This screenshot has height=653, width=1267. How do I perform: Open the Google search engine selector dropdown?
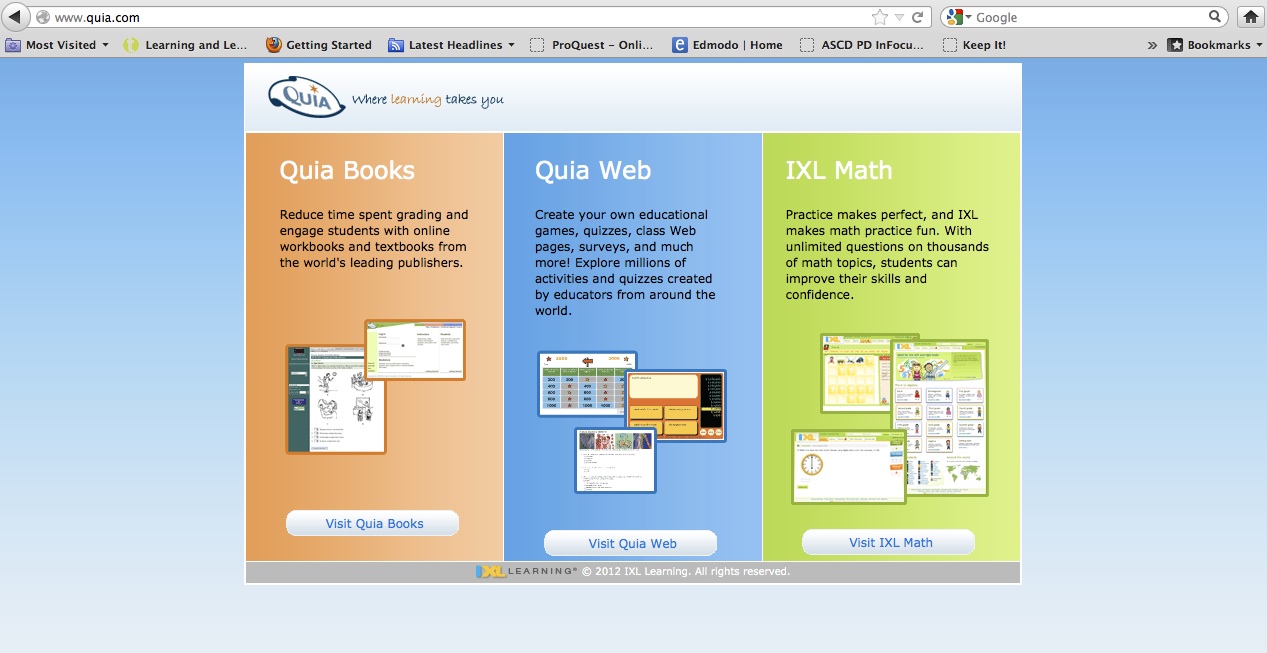pos(959,17)
